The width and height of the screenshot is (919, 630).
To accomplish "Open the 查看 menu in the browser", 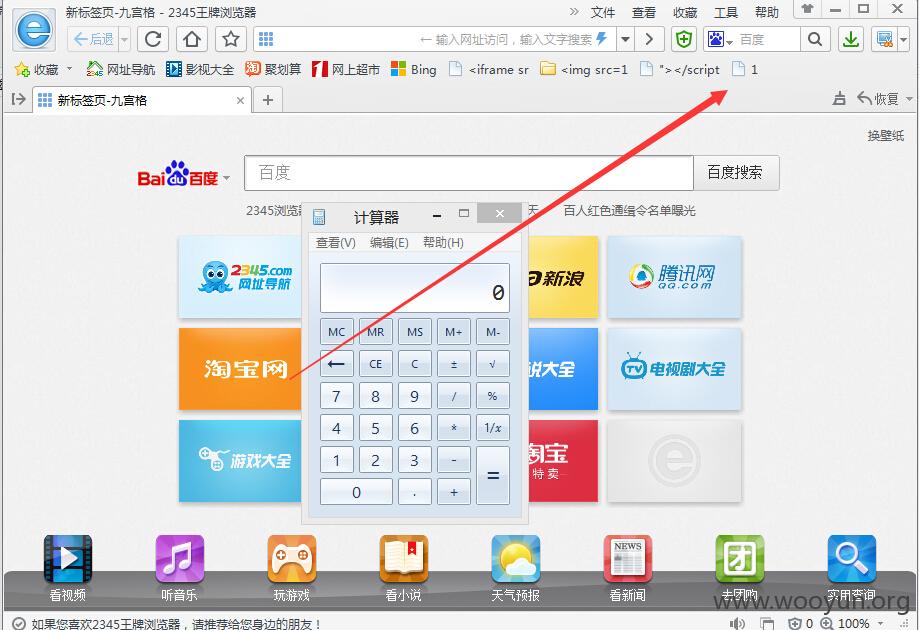I will click(644, 12).
